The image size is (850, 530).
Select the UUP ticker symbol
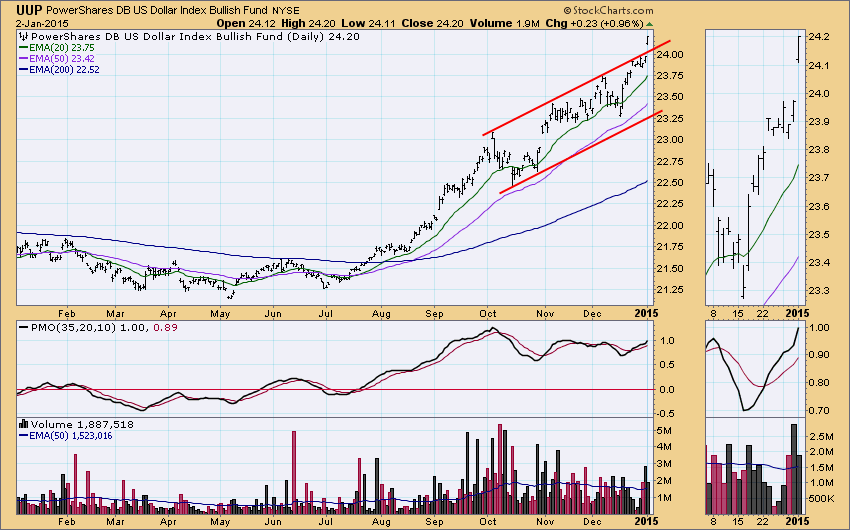(x=29, y=10)
